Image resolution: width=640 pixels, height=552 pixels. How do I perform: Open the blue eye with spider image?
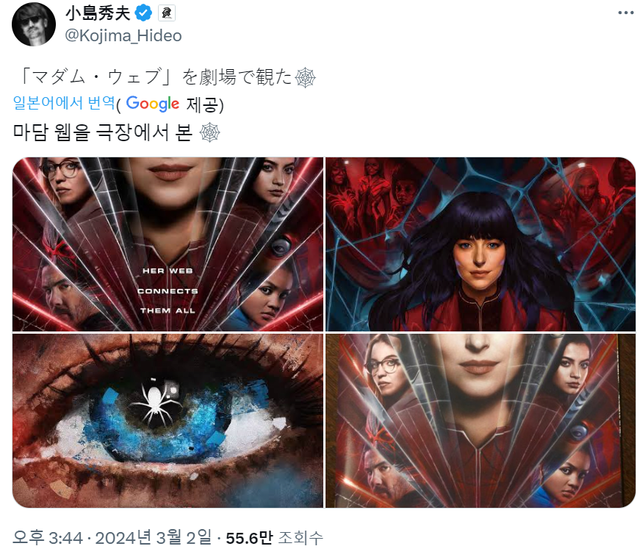click(x=168, y=421)
